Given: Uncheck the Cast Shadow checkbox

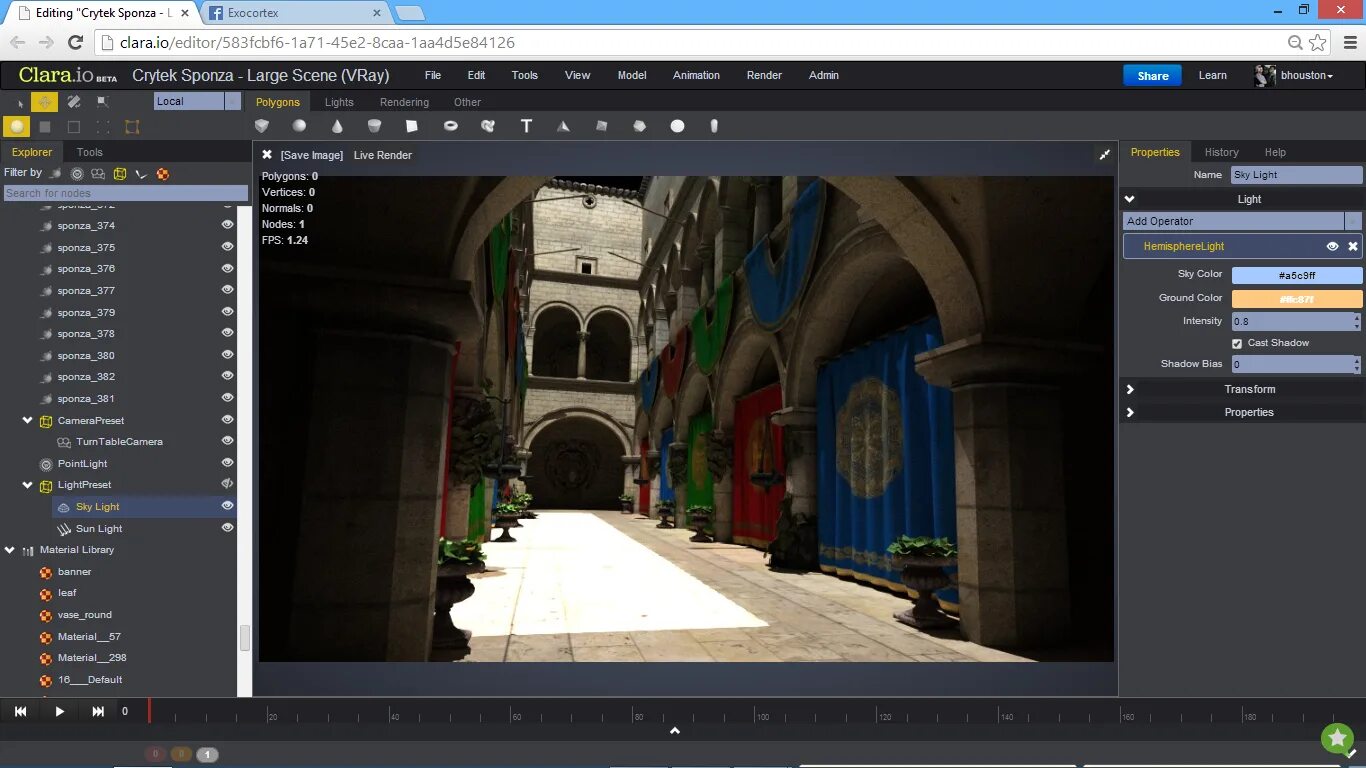Looking at the screenshot, I should [x=1237, y=343].
